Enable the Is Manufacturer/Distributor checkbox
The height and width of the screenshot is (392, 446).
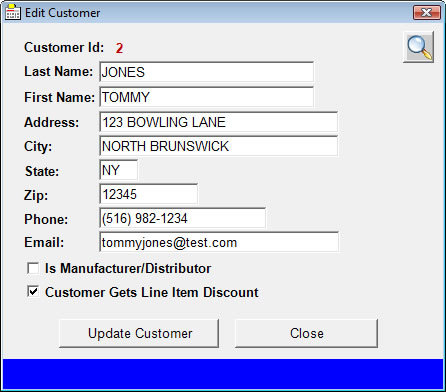tap(33, 268)
